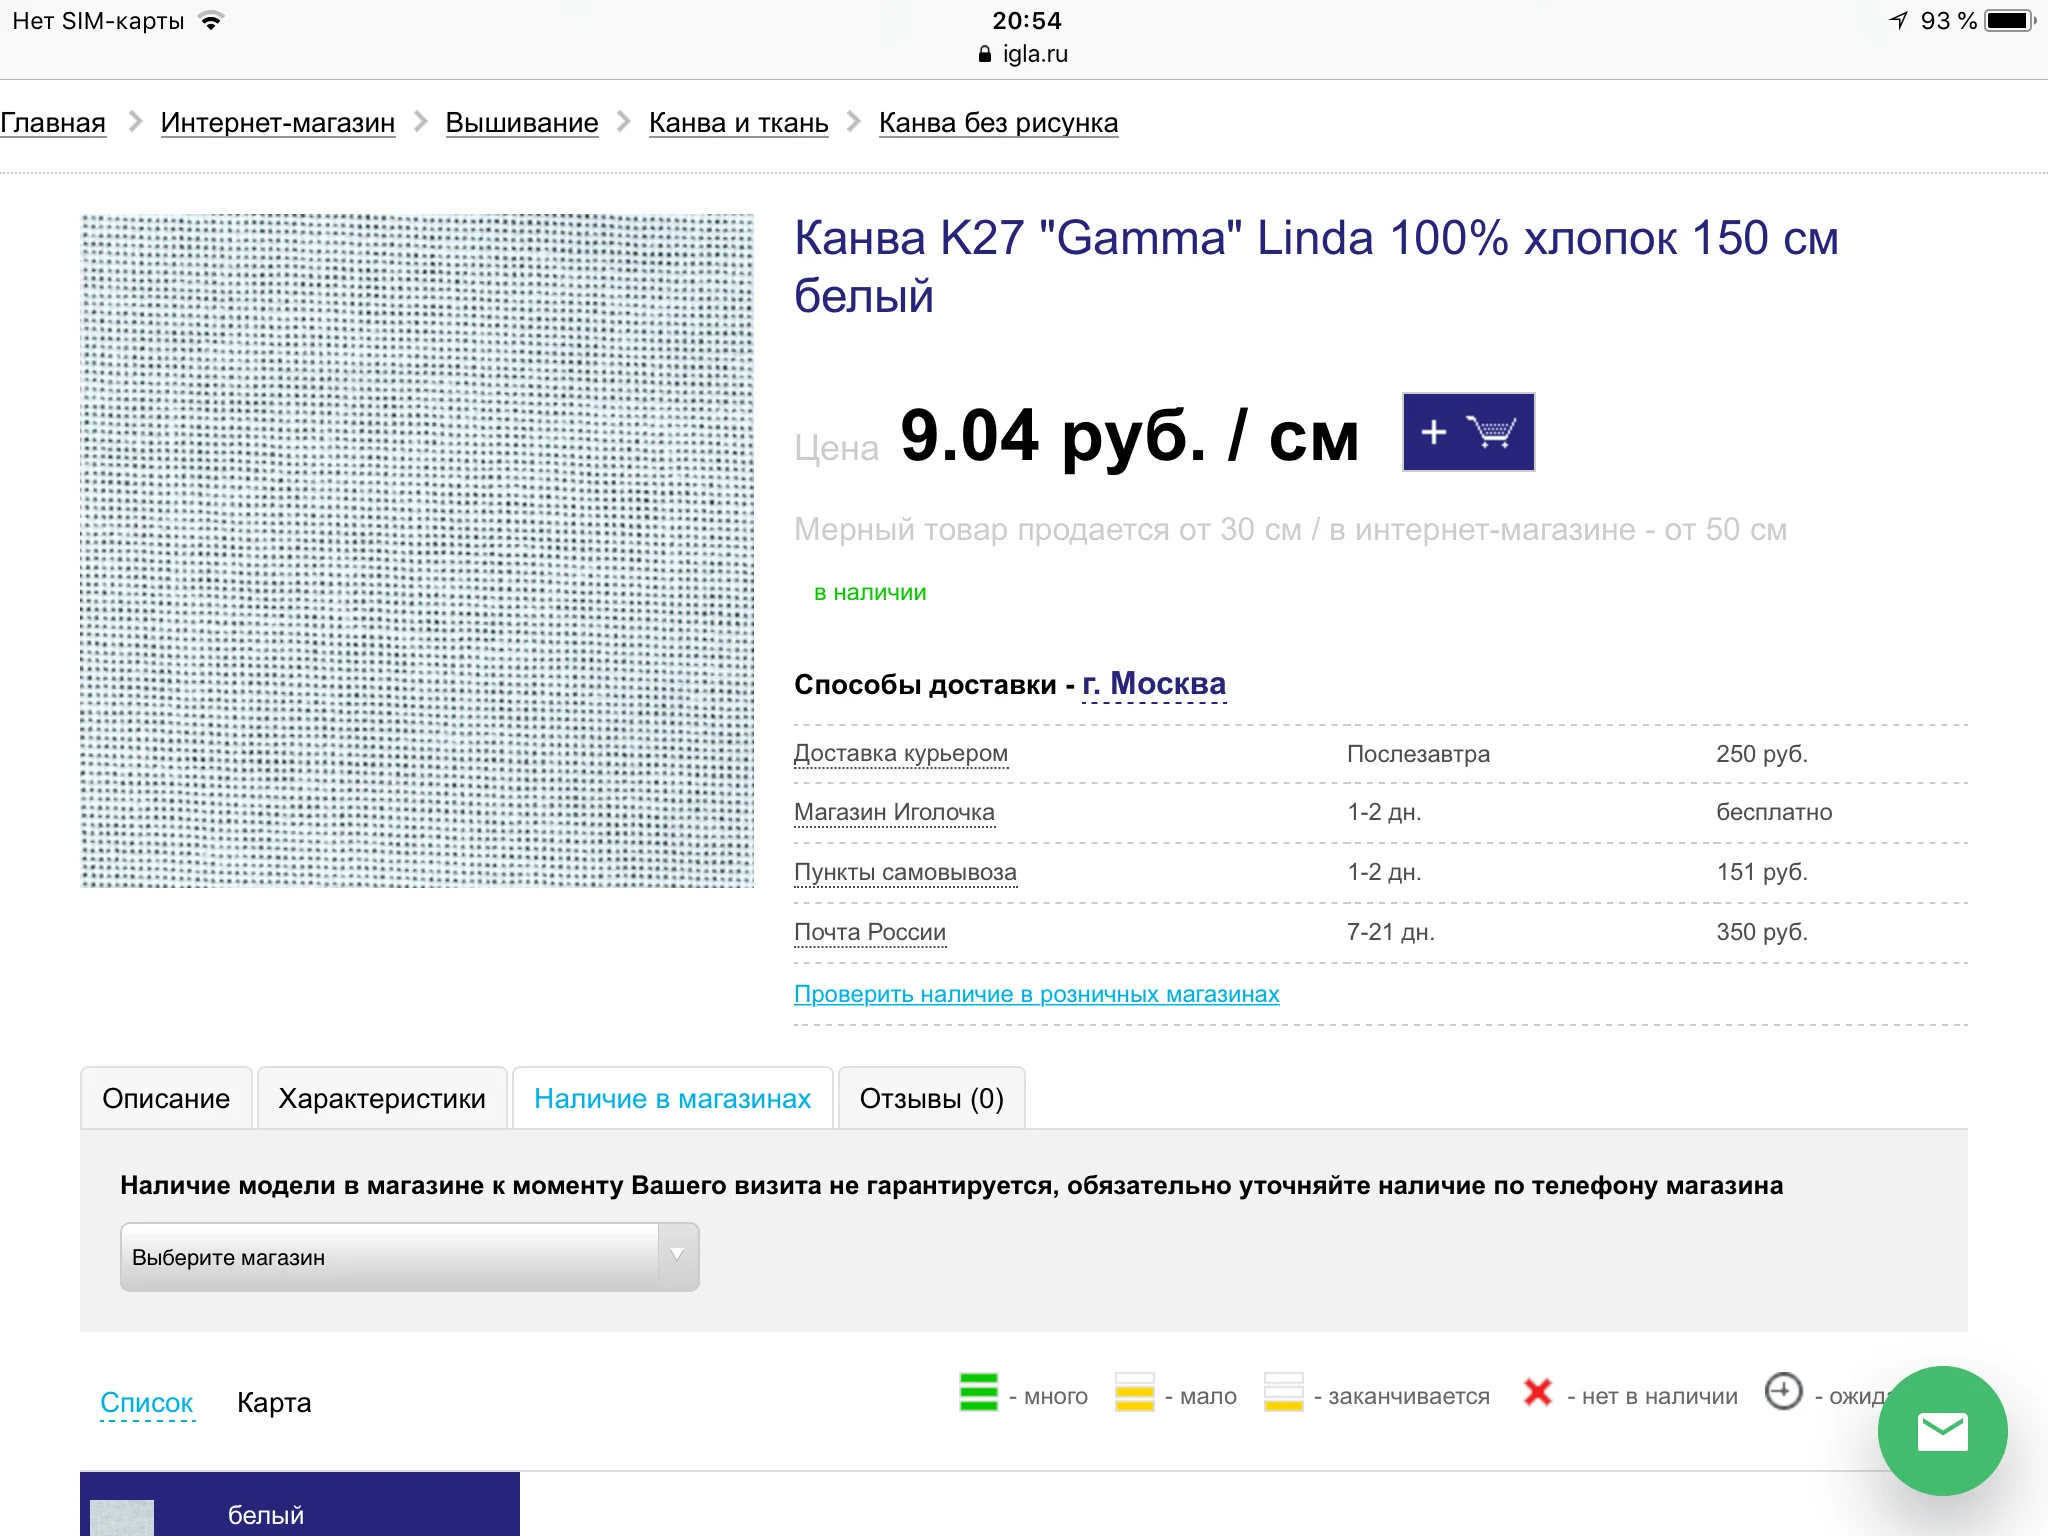The width and height of the screenshot is (2048, 1536).
Task: Open the green mail chat widget
Action: point(1941,1431)
